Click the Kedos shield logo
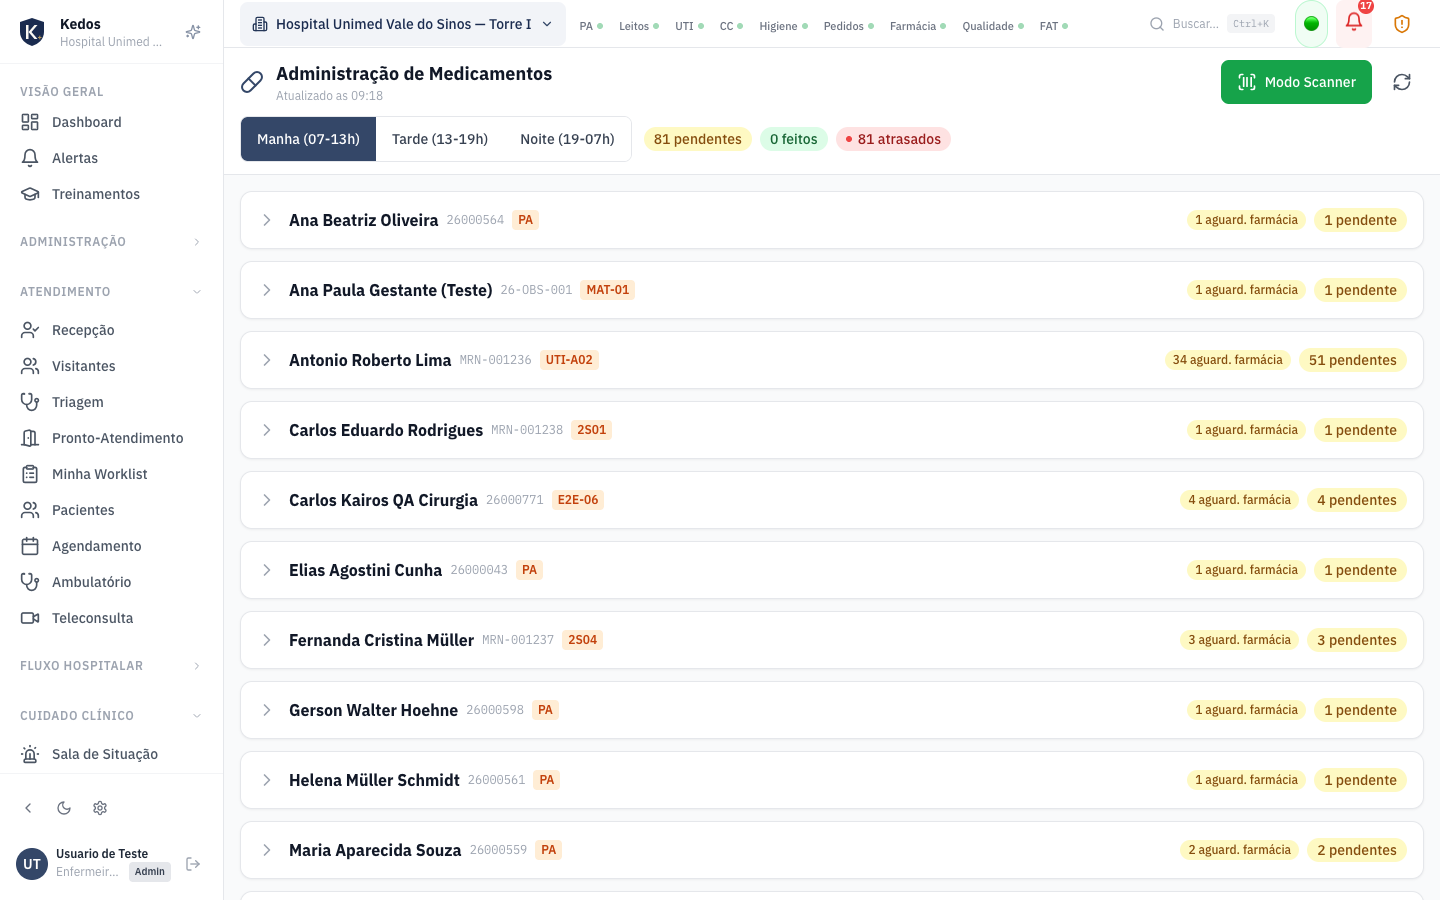This screenshot has width=1440, height=900. point(32,32)
